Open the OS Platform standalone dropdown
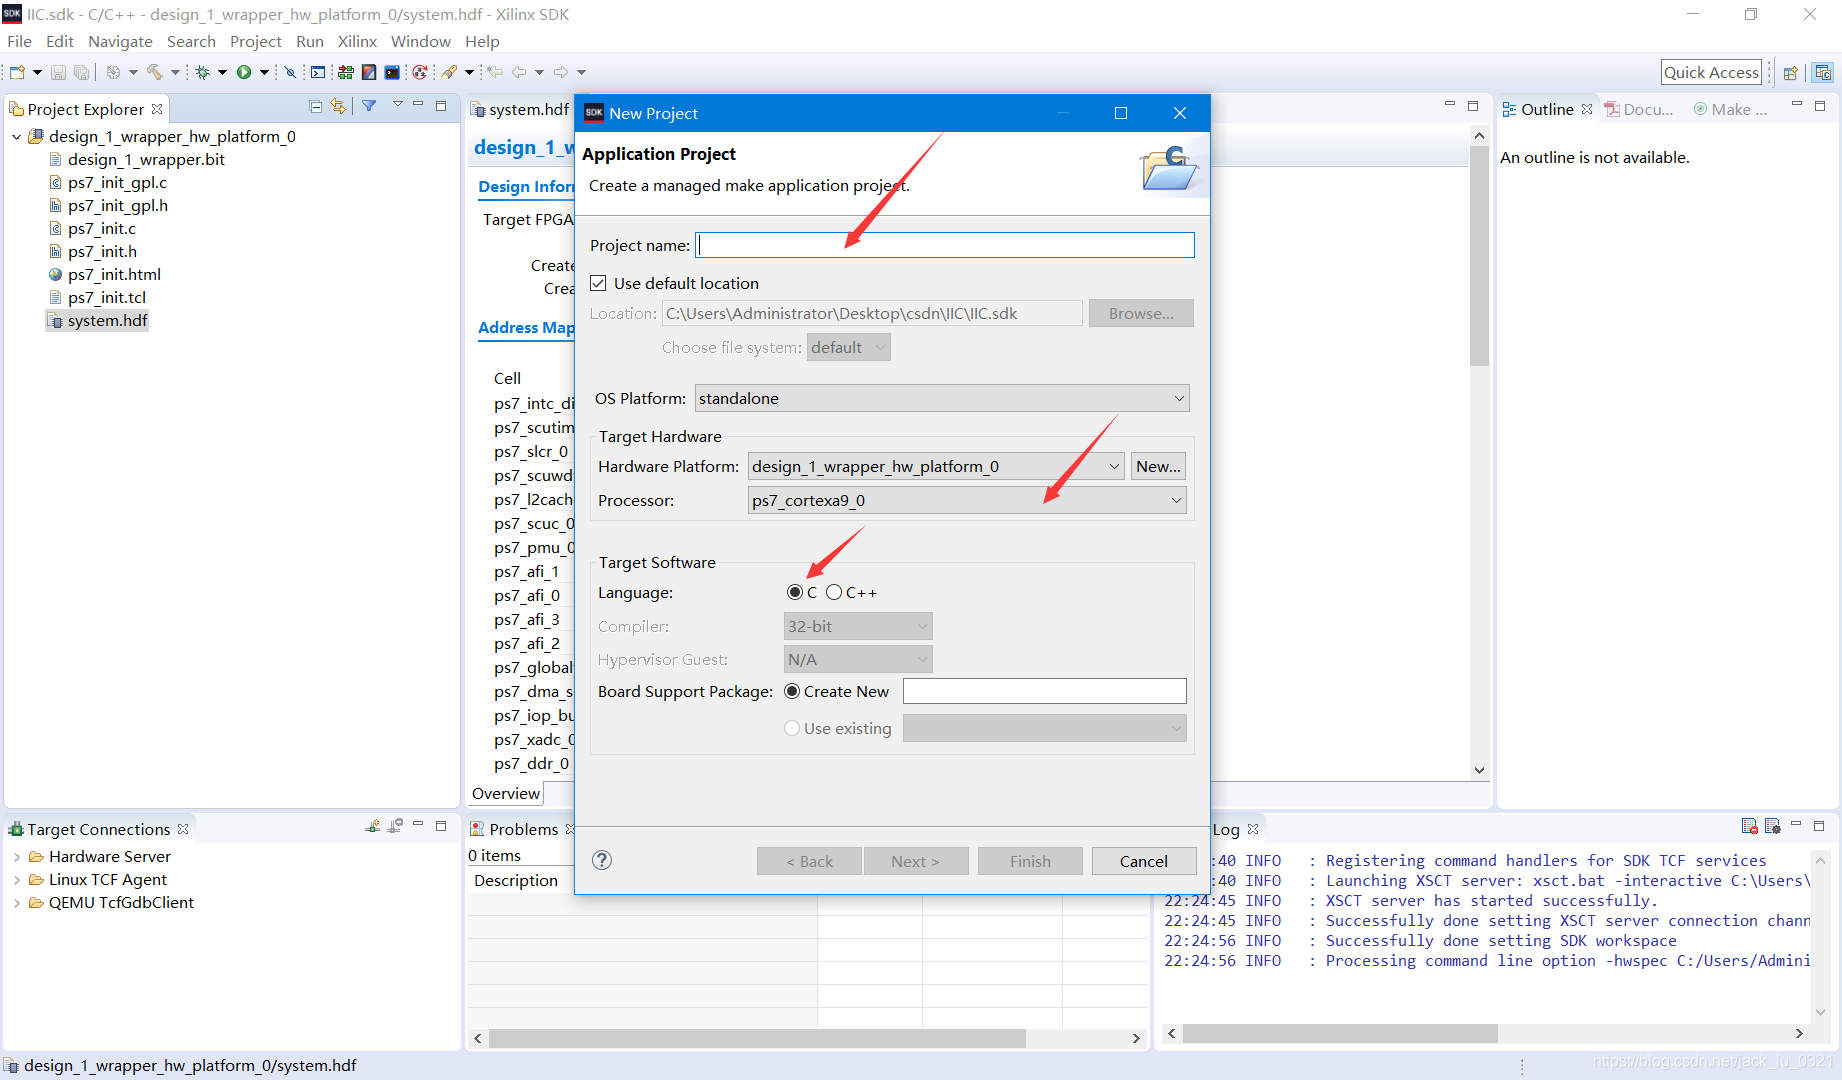 pos(942,398)
